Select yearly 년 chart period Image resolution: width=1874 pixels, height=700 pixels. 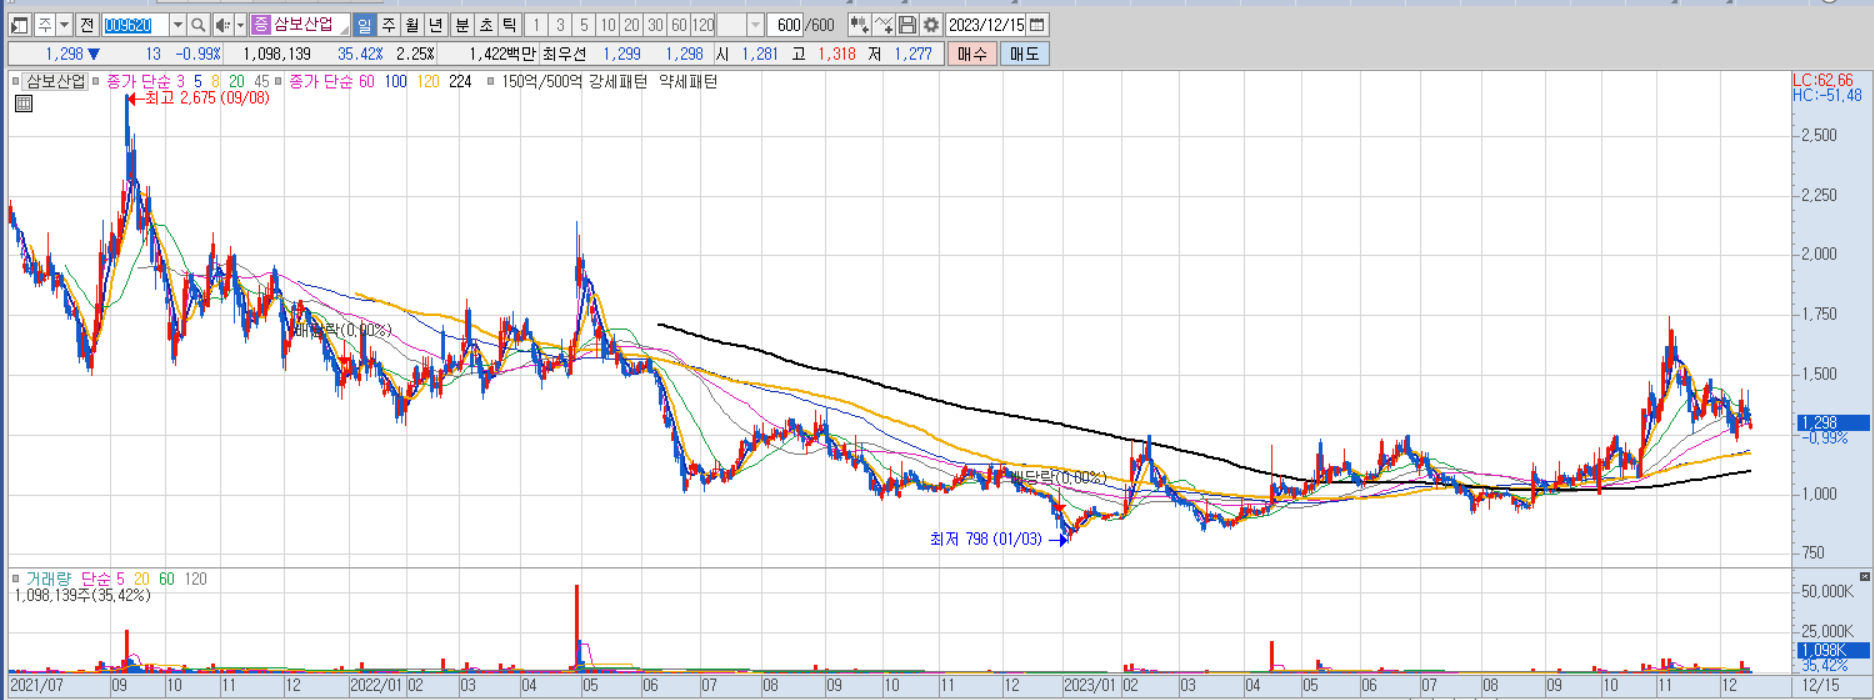click(436, 25)
